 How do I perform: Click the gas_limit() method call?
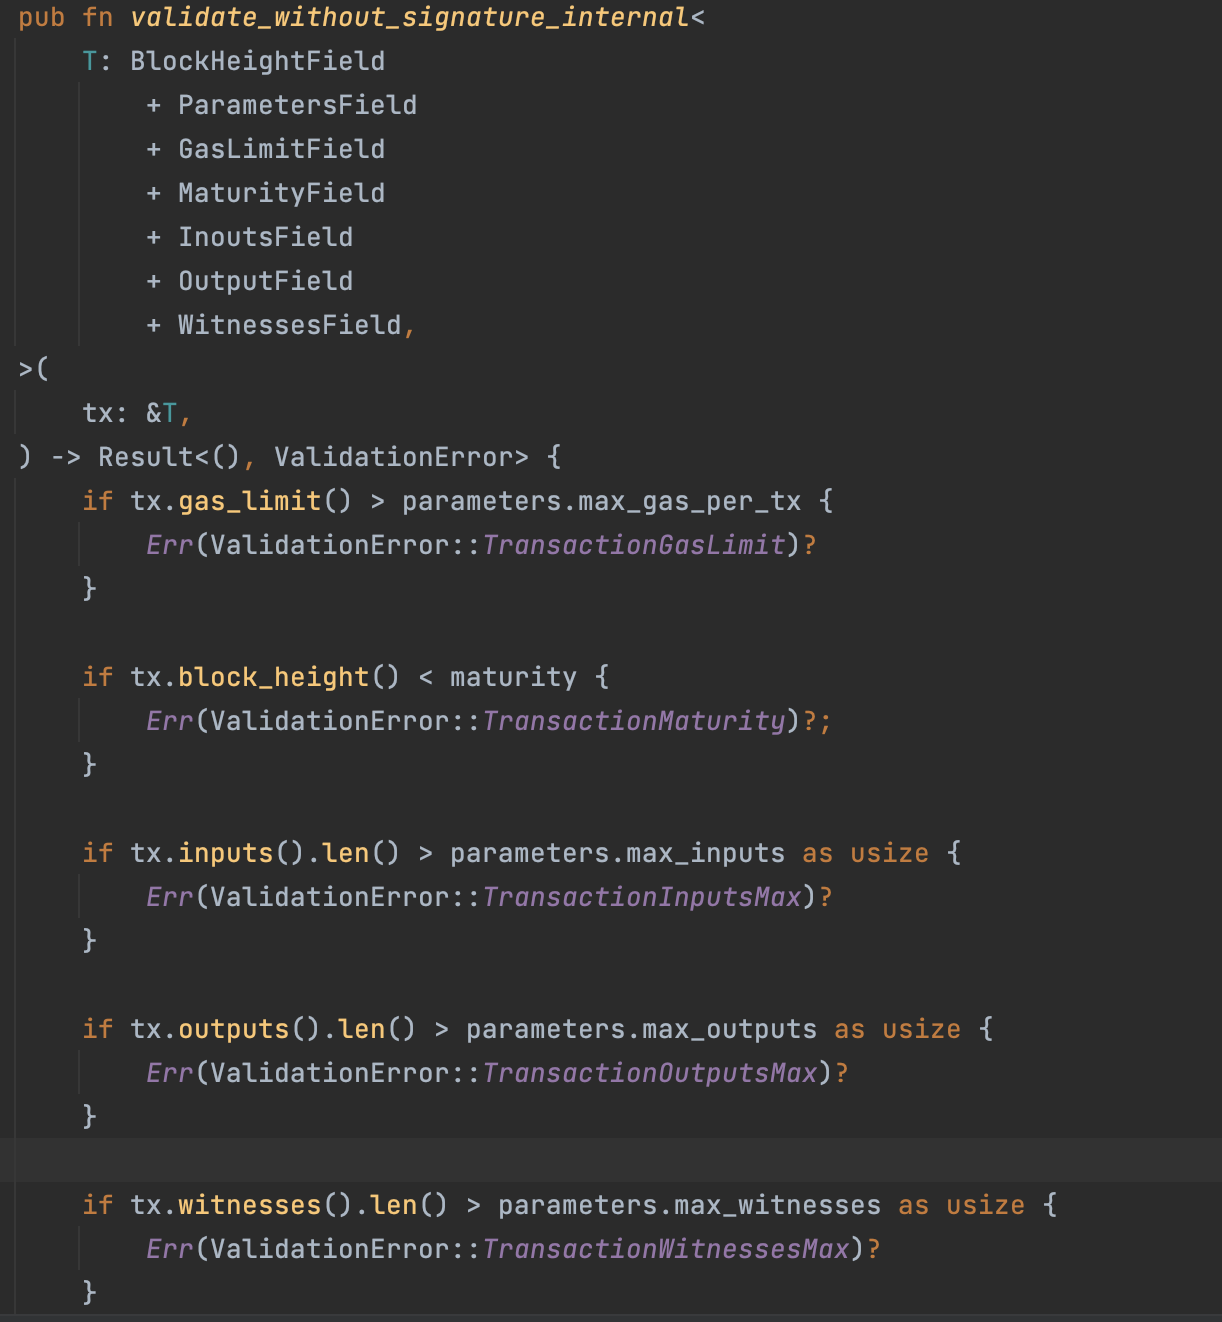click(x=265, y=501)
